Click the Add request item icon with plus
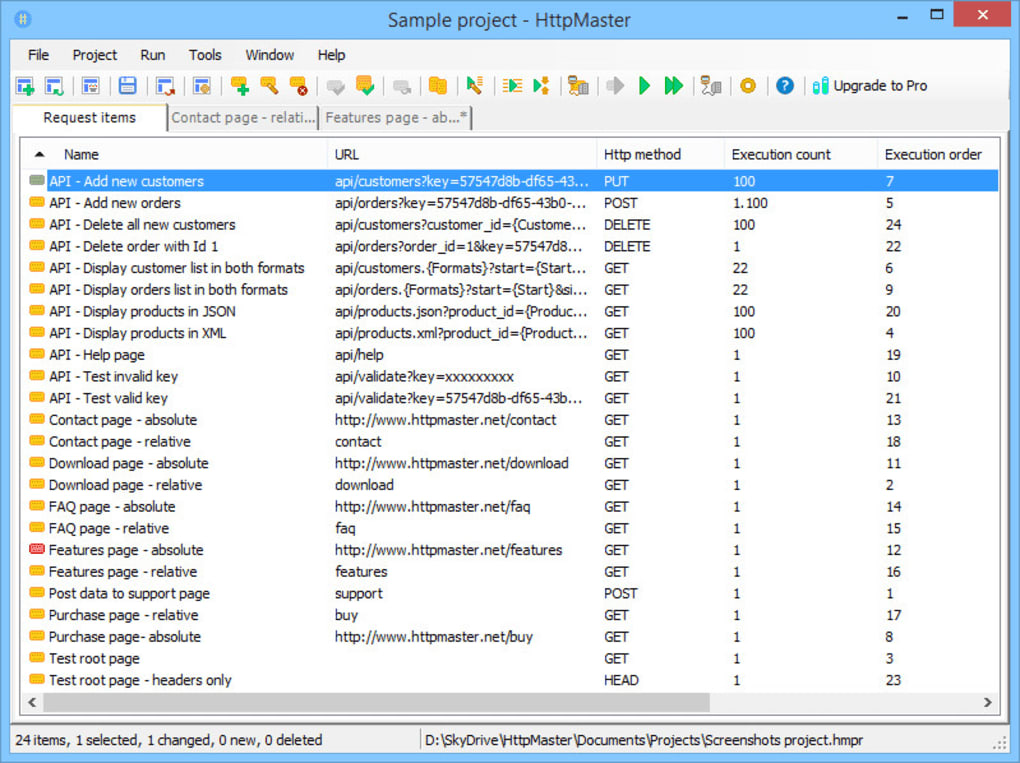Image resolution: width=1020 pixels, height=763 pixels. click(240, 86)
